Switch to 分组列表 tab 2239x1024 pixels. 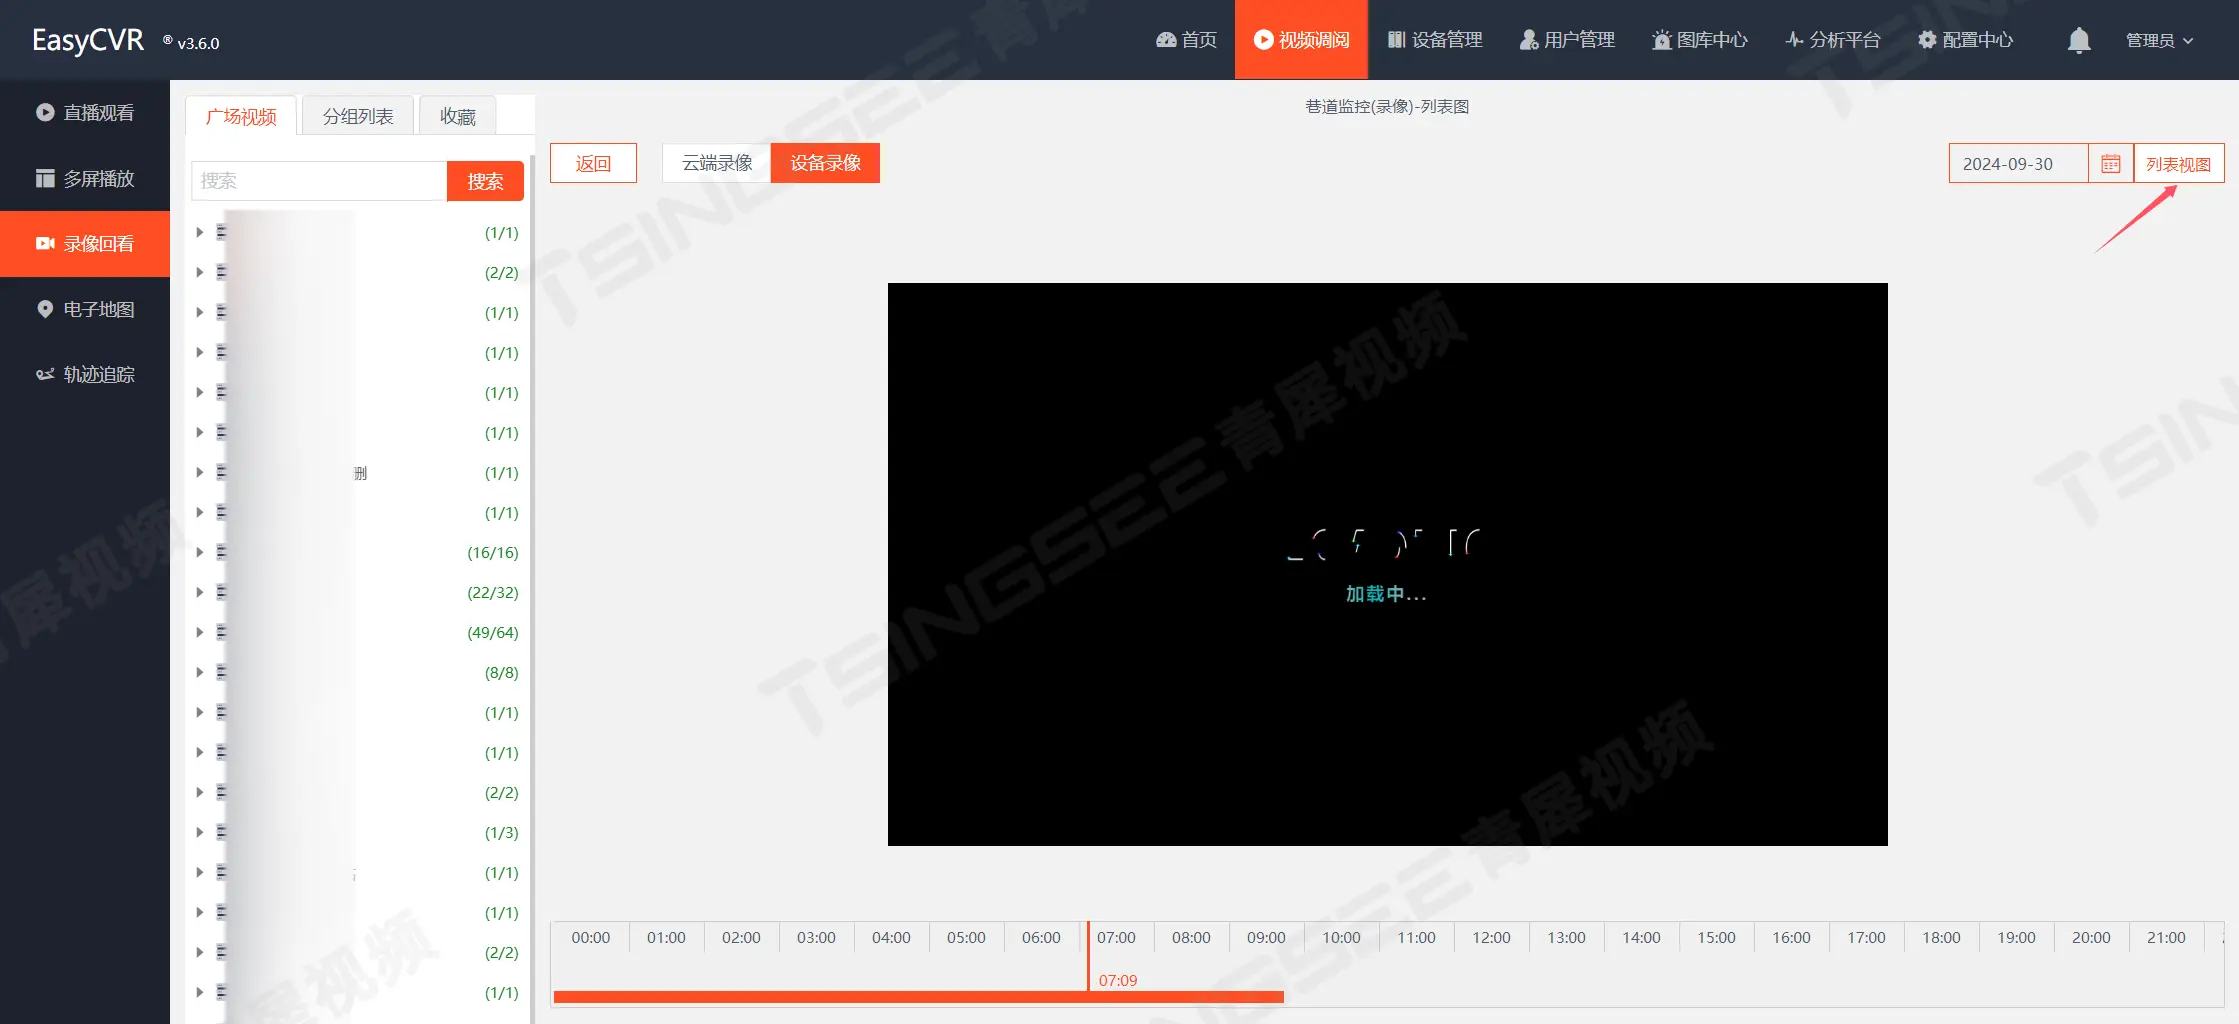[358, 116]
